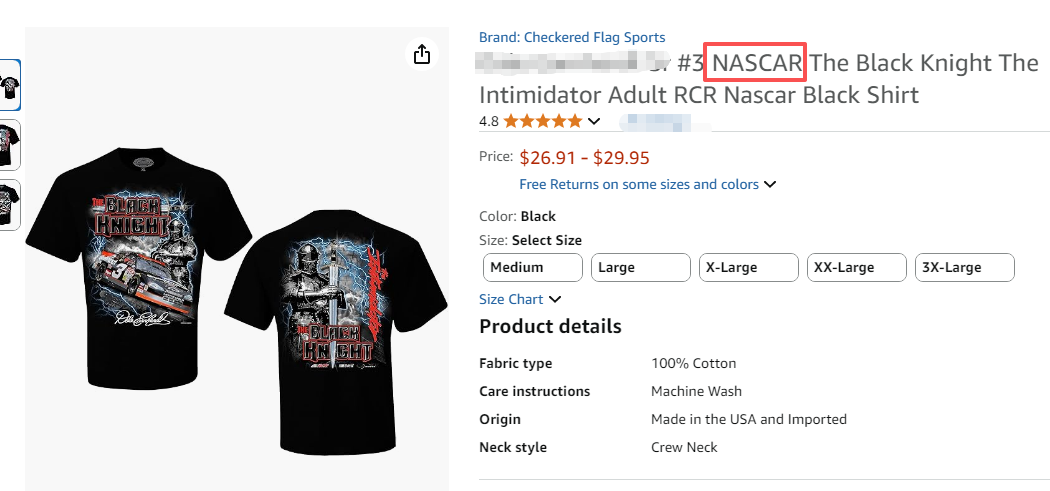Viewport: 1050px width, 491px height.
Task: Expand Free Returns on some sizes
Action: 648,184
